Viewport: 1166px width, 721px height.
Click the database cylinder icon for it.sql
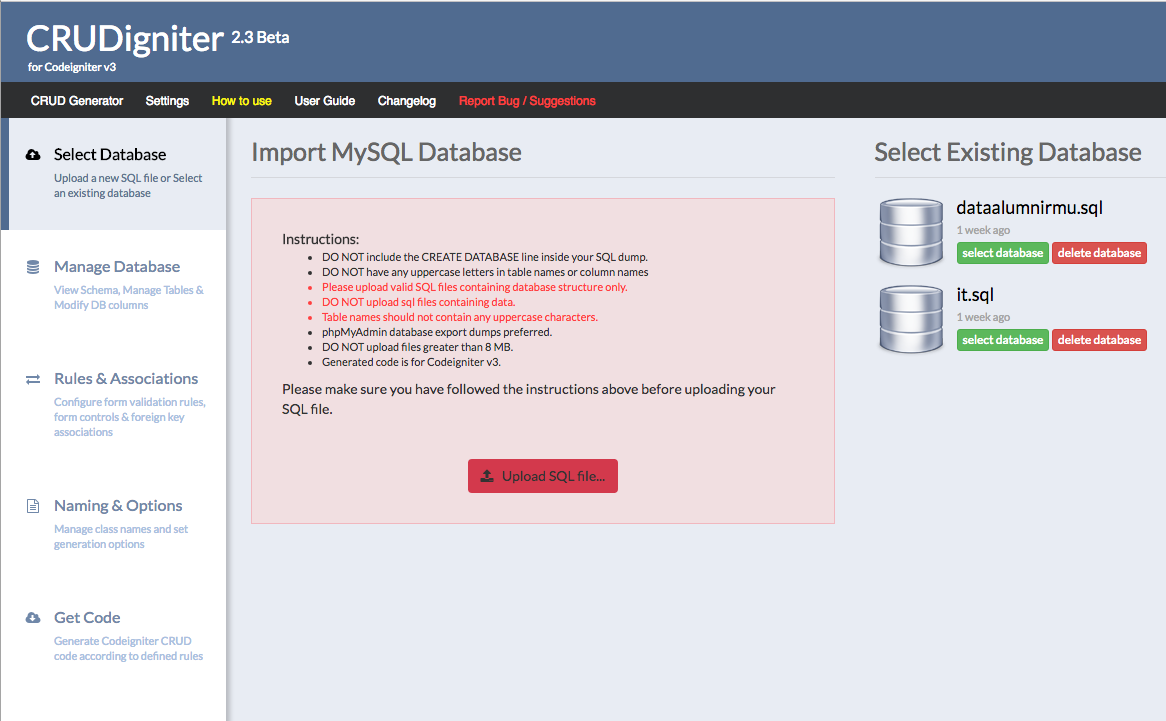tap(911, 319)
